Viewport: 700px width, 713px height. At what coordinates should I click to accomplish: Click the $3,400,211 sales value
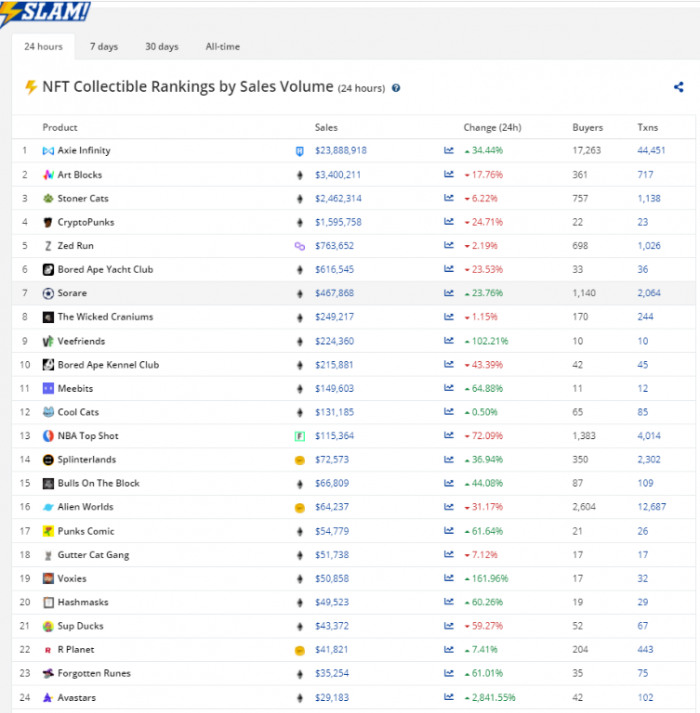[x=338, y=175]
